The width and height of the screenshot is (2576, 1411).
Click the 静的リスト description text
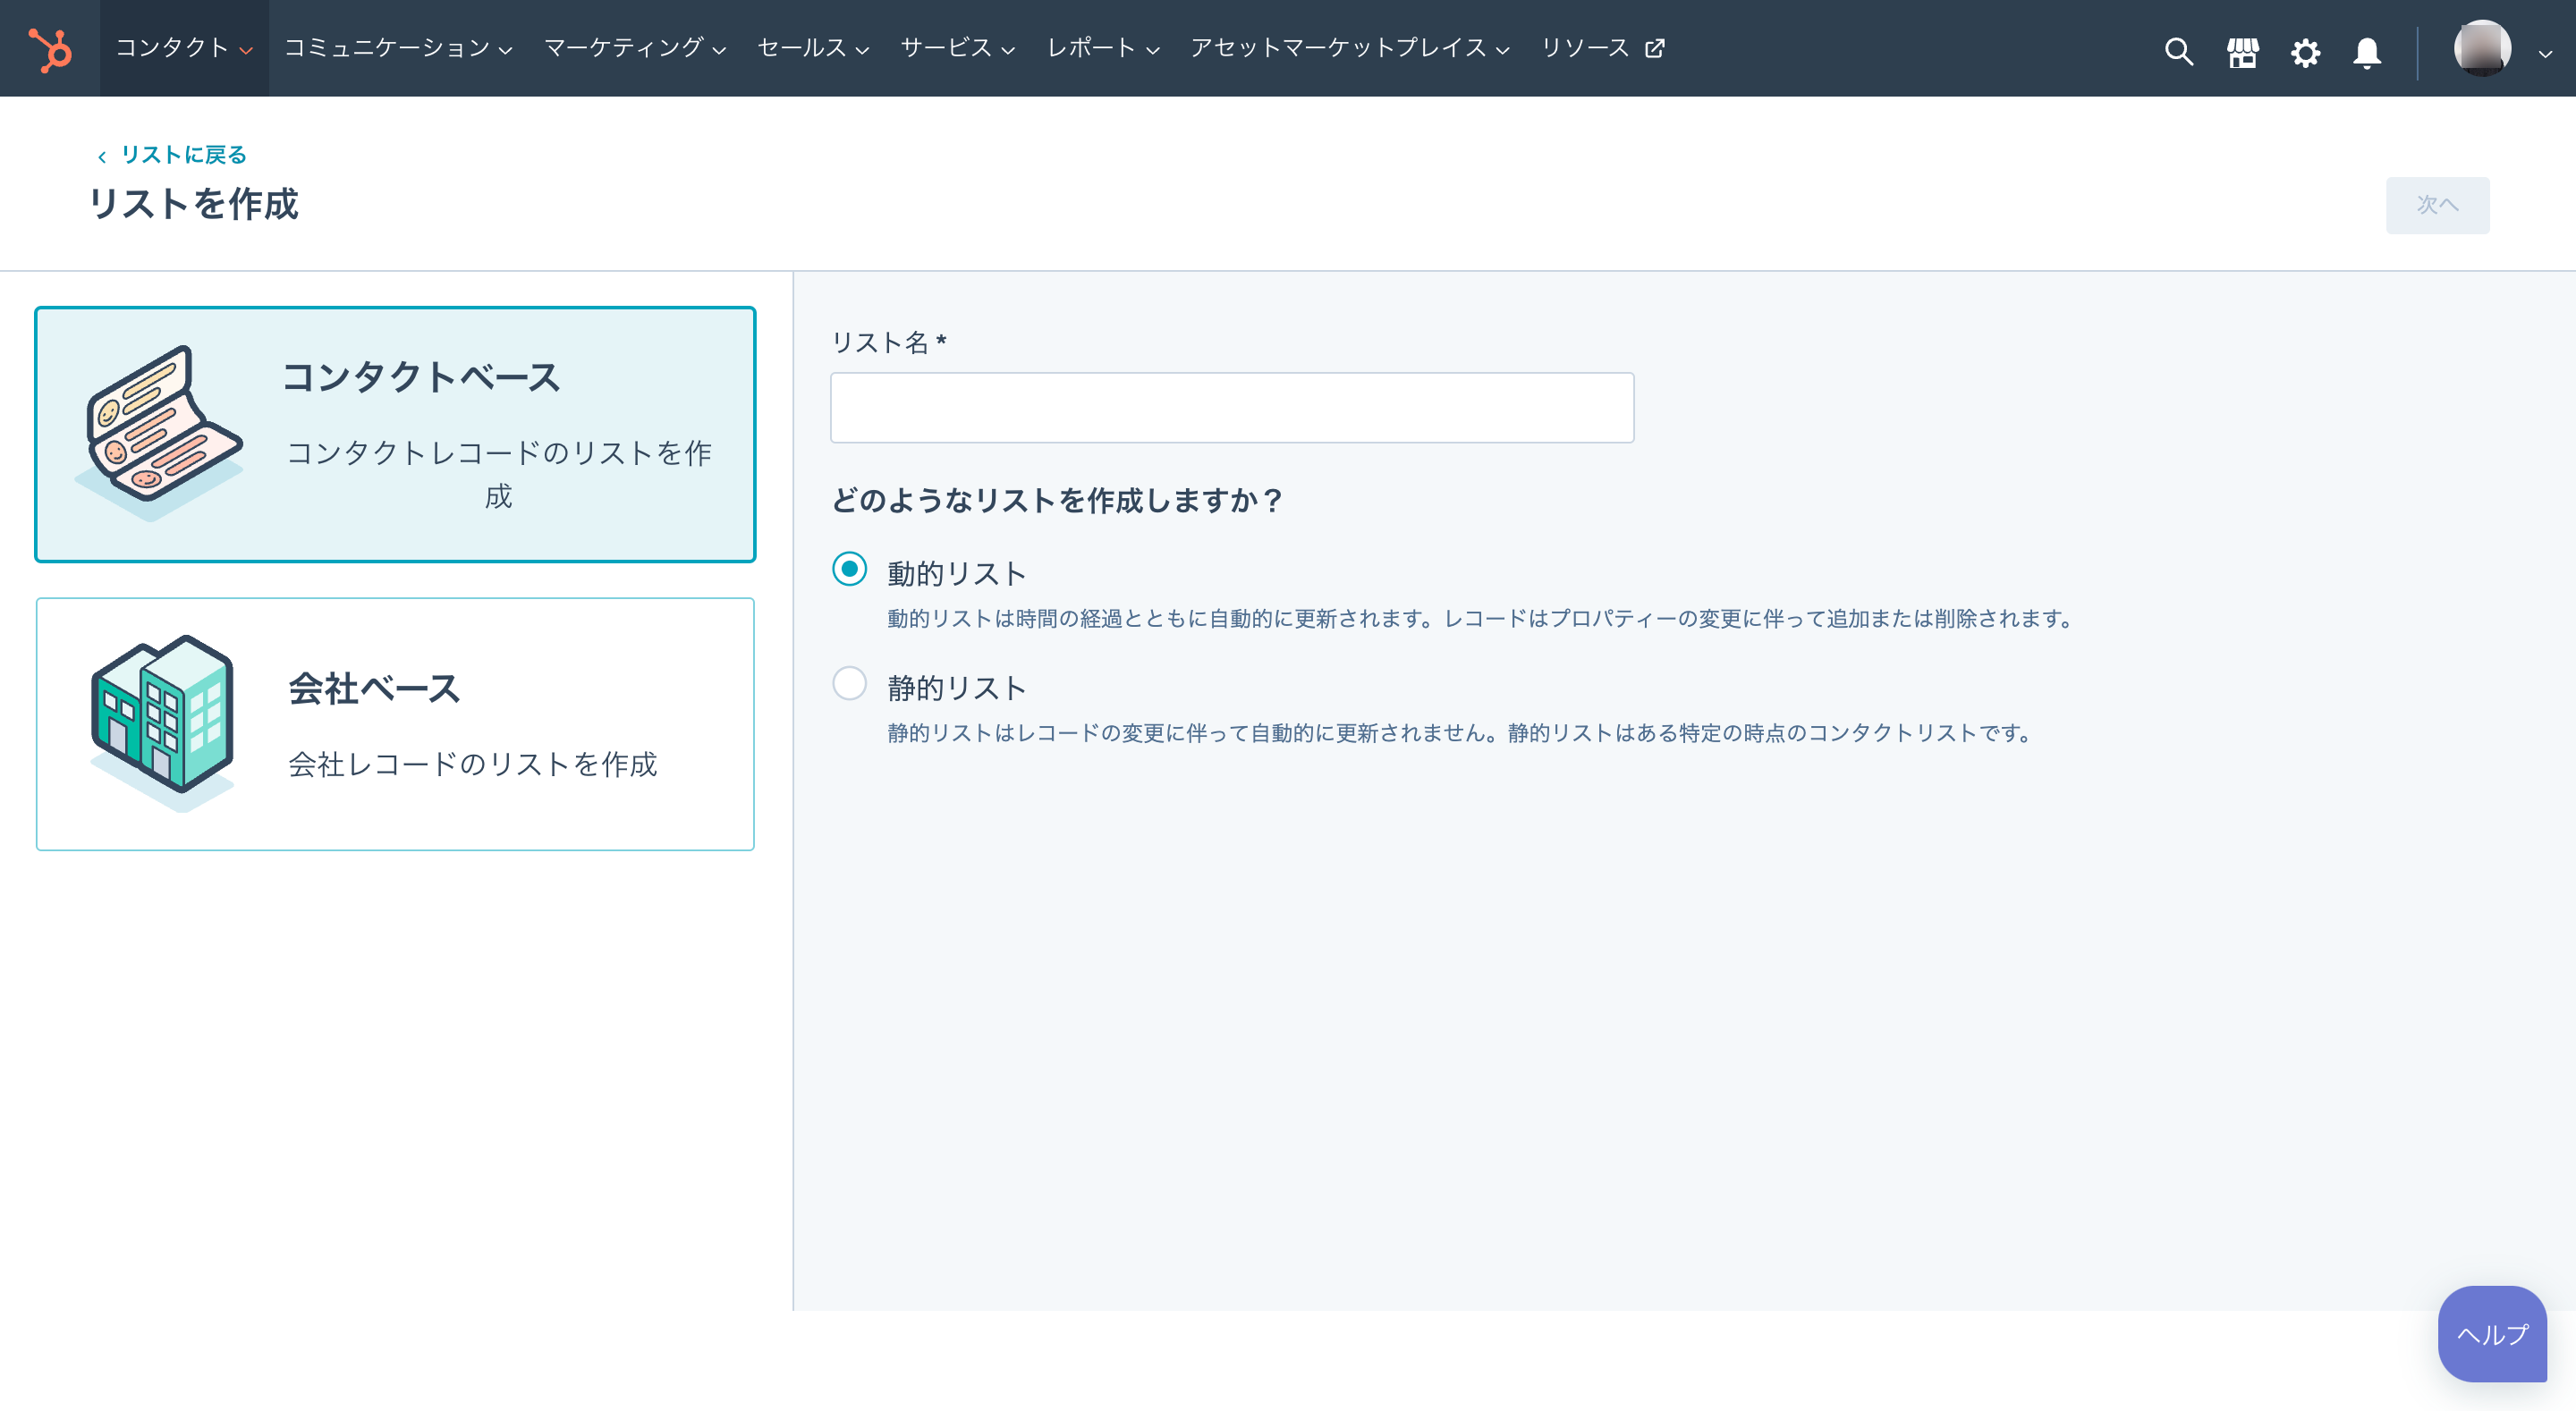point(1461,733)
